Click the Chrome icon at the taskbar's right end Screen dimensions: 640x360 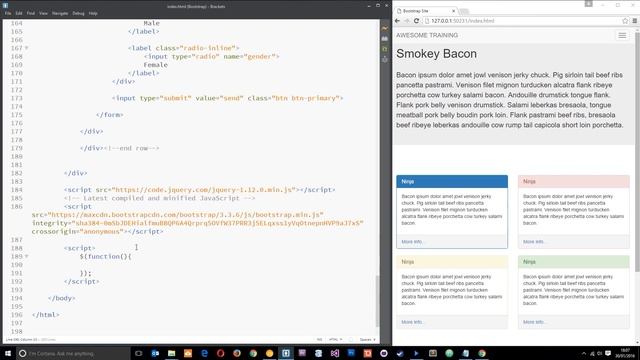482,353
